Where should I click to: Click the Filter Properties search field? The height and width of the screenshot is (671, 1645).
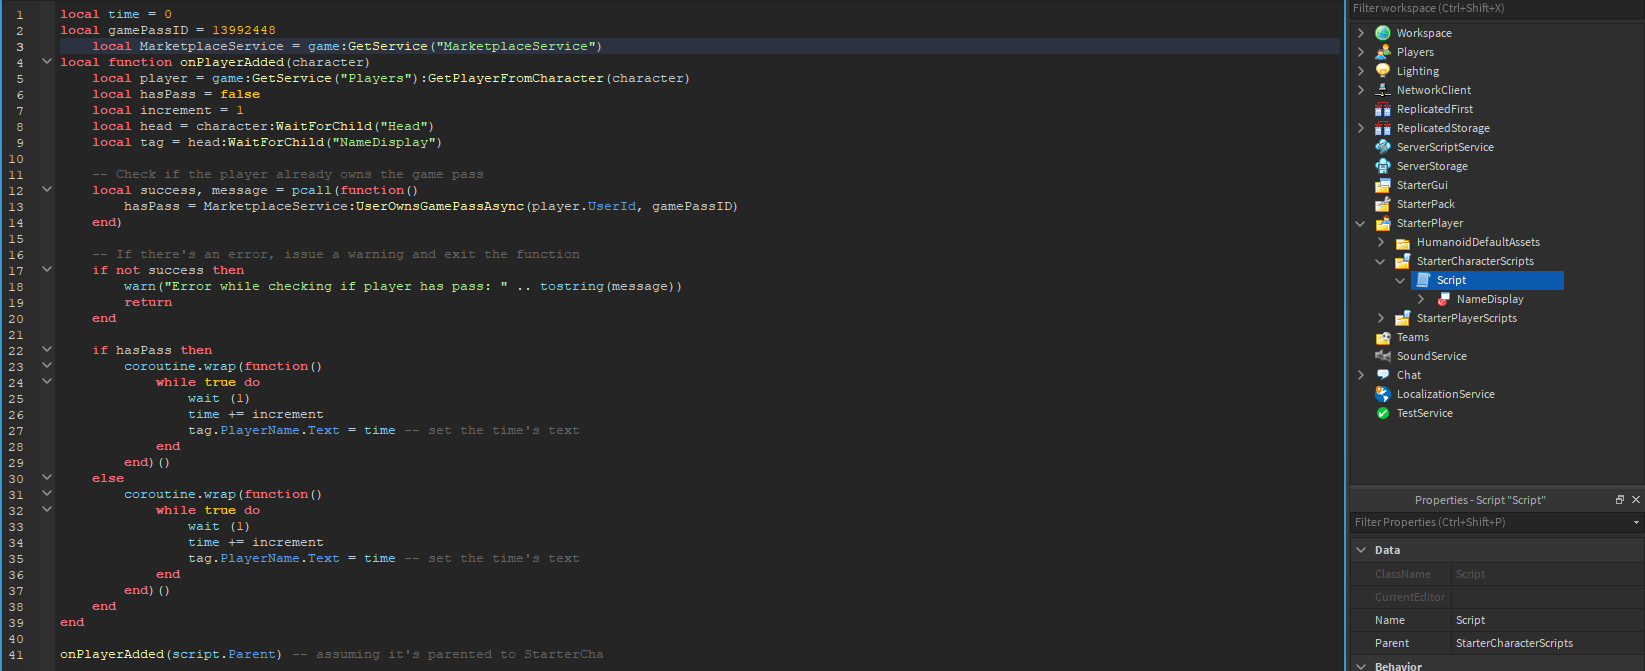click(1490, 522)
